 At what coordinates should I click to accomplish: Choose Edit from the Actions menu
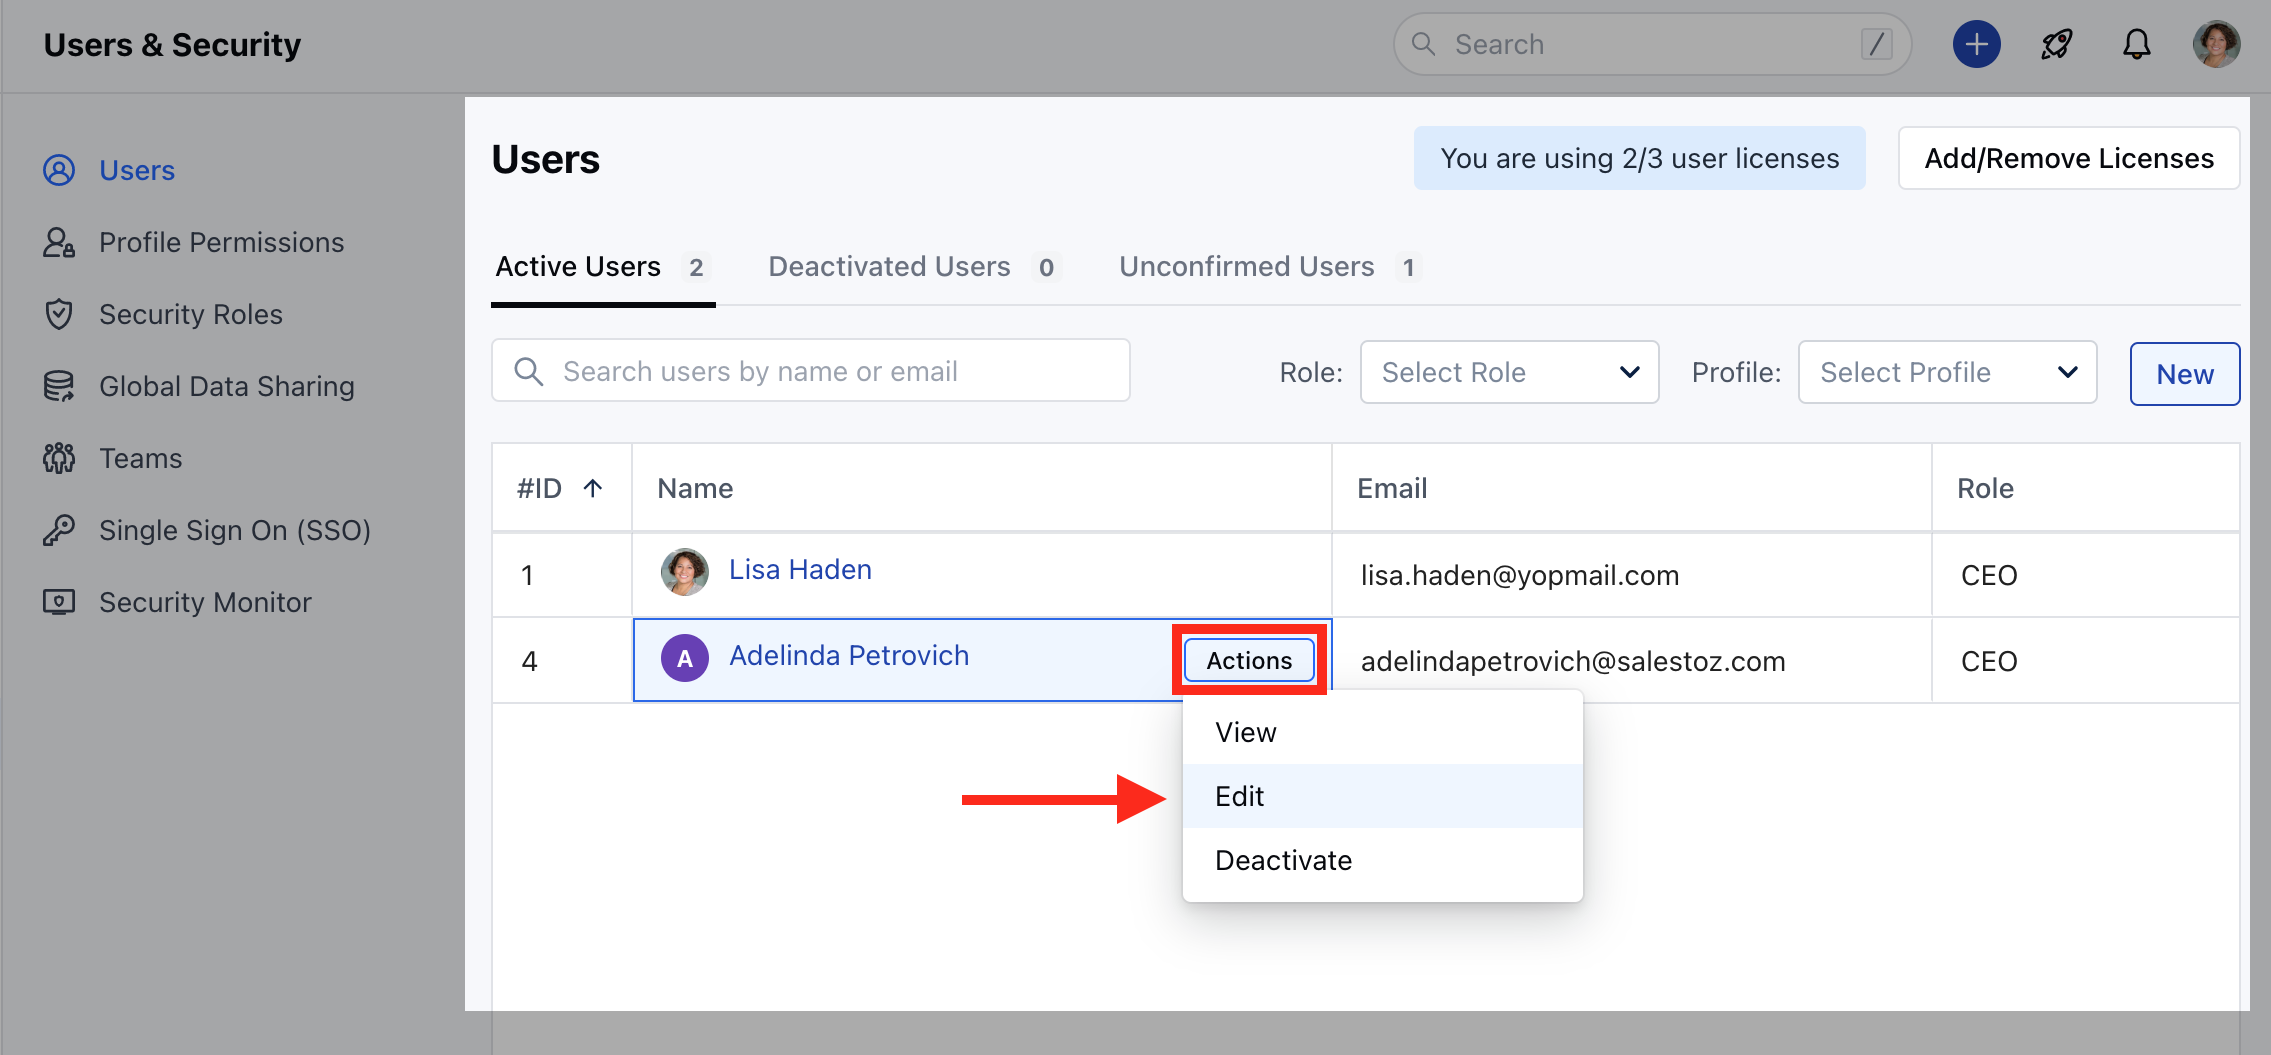[1239, 796]
